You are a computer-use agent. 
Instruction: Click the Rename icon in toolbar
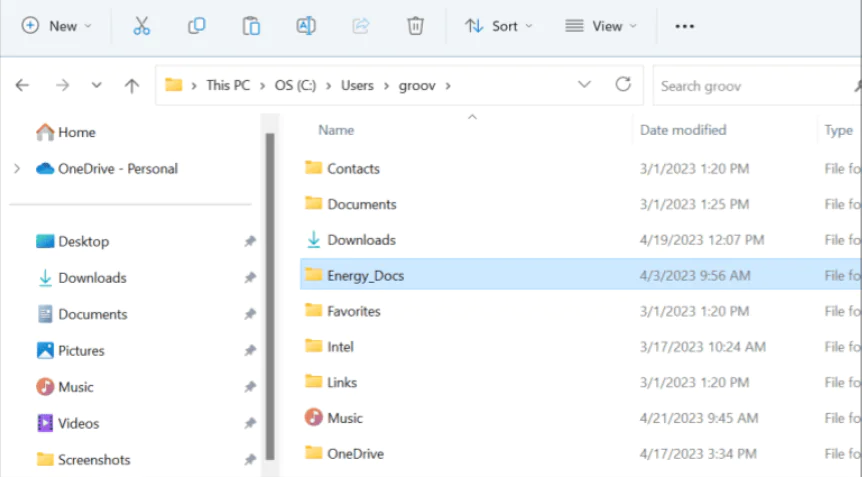tap(306, 26)
